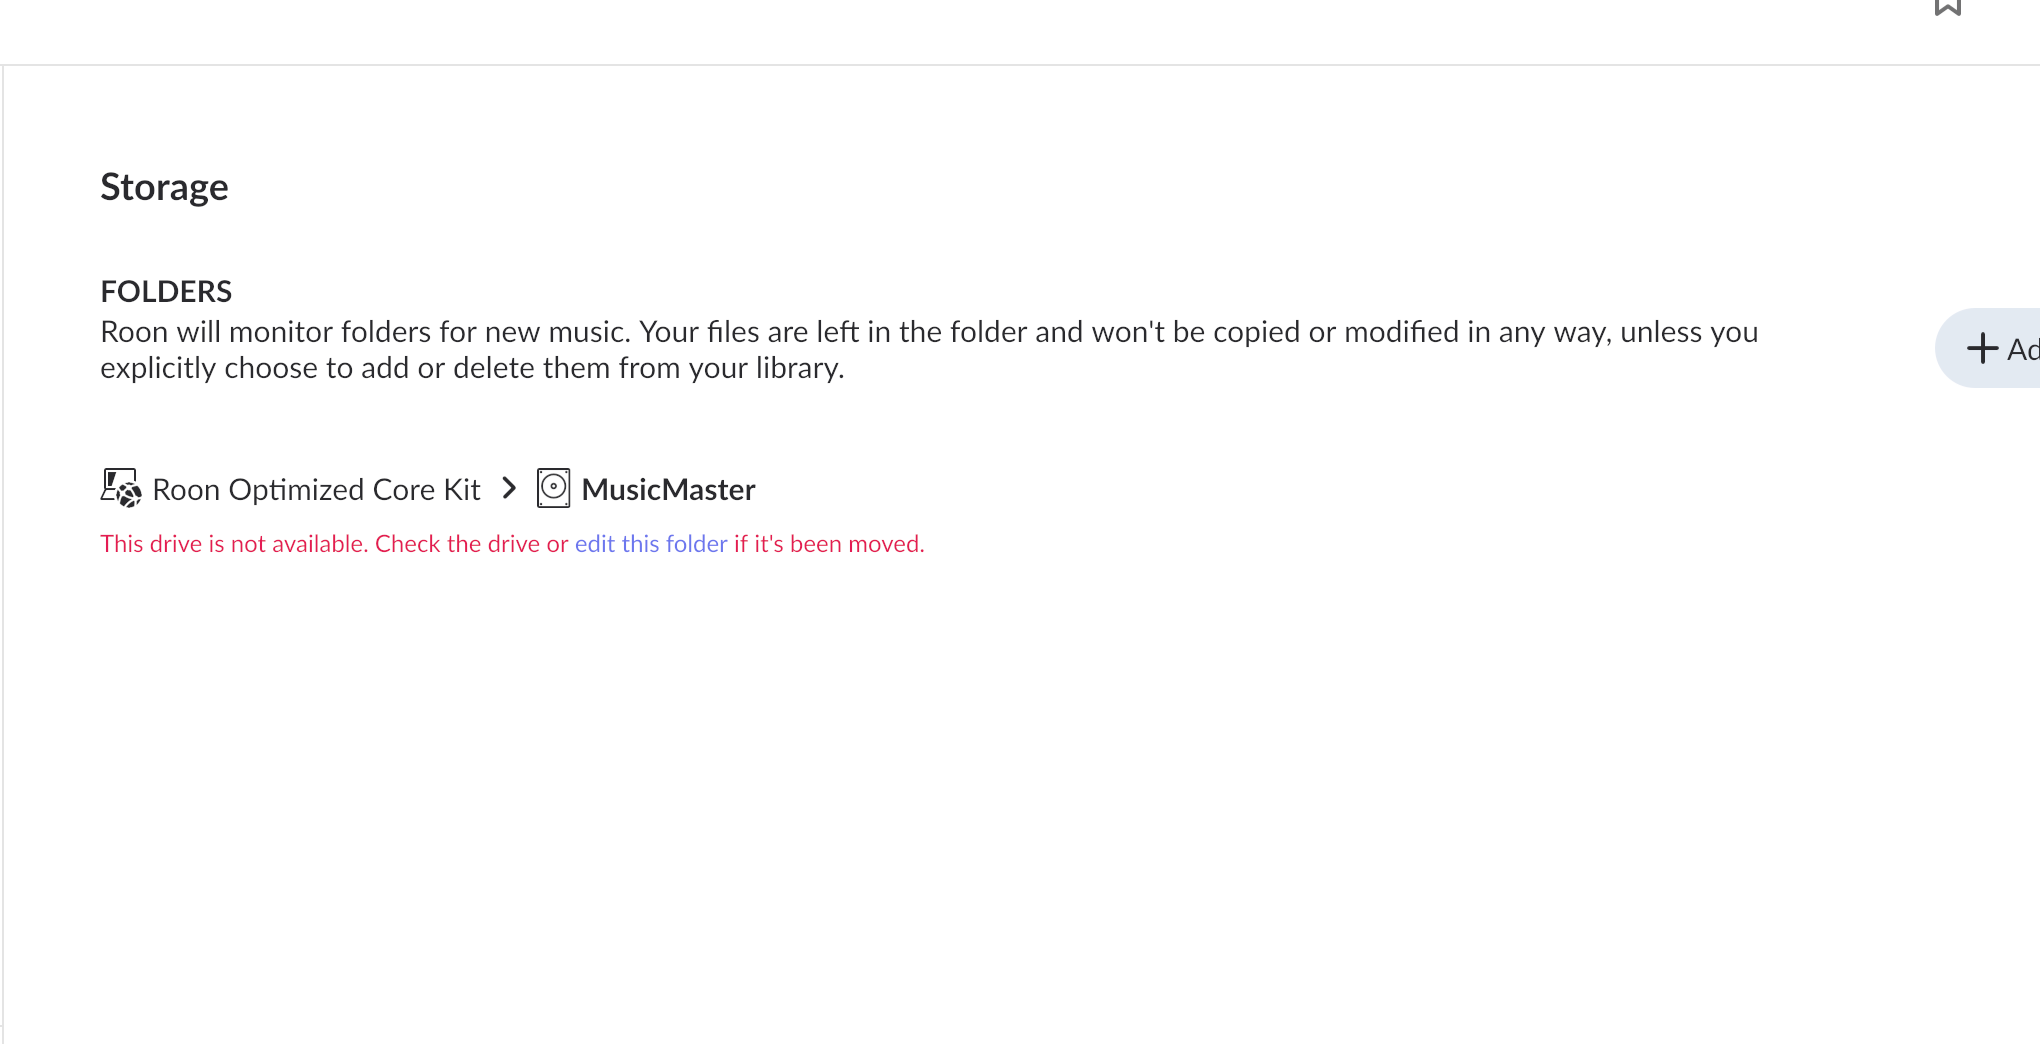Click the Storage page heading
Image resolution: width=2040 pixels, height=1044 pixels.
pos(164,187)
